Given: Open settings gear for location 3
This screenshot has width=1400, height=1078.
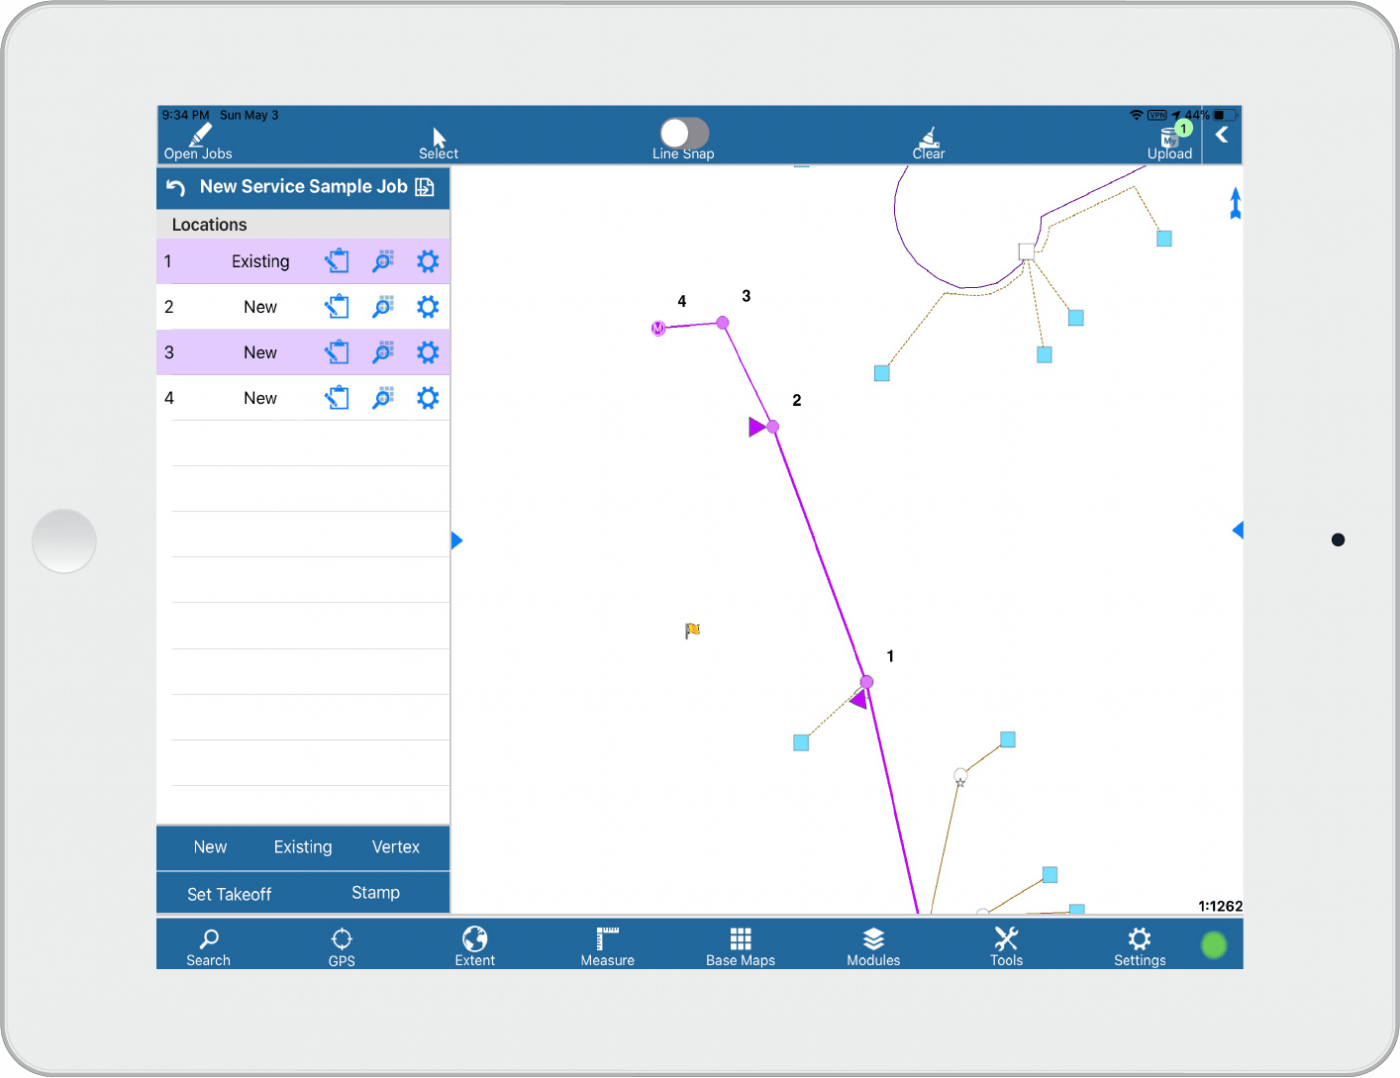Looking at the screenshot, I should click(x=428, y=352).
